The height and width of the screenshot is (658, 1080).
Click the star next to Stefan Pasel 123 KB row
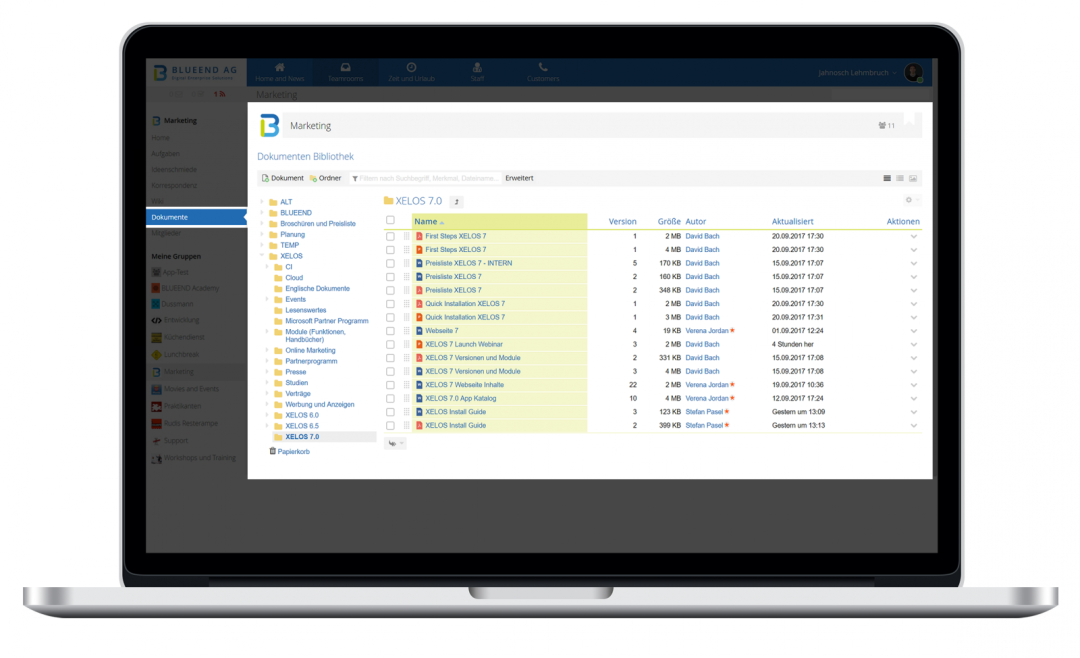click(x=727, y=412)
